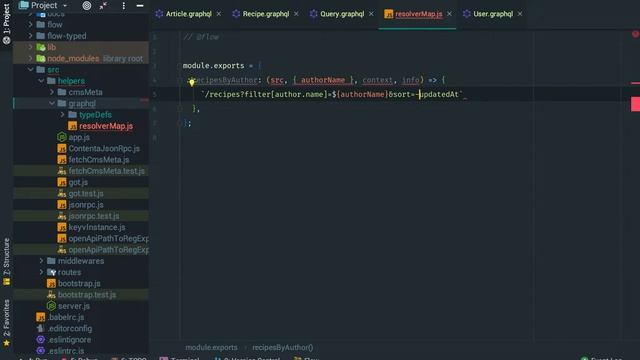Open bootstrap.test.js file
Screen dimensions: 640x360
87,295
